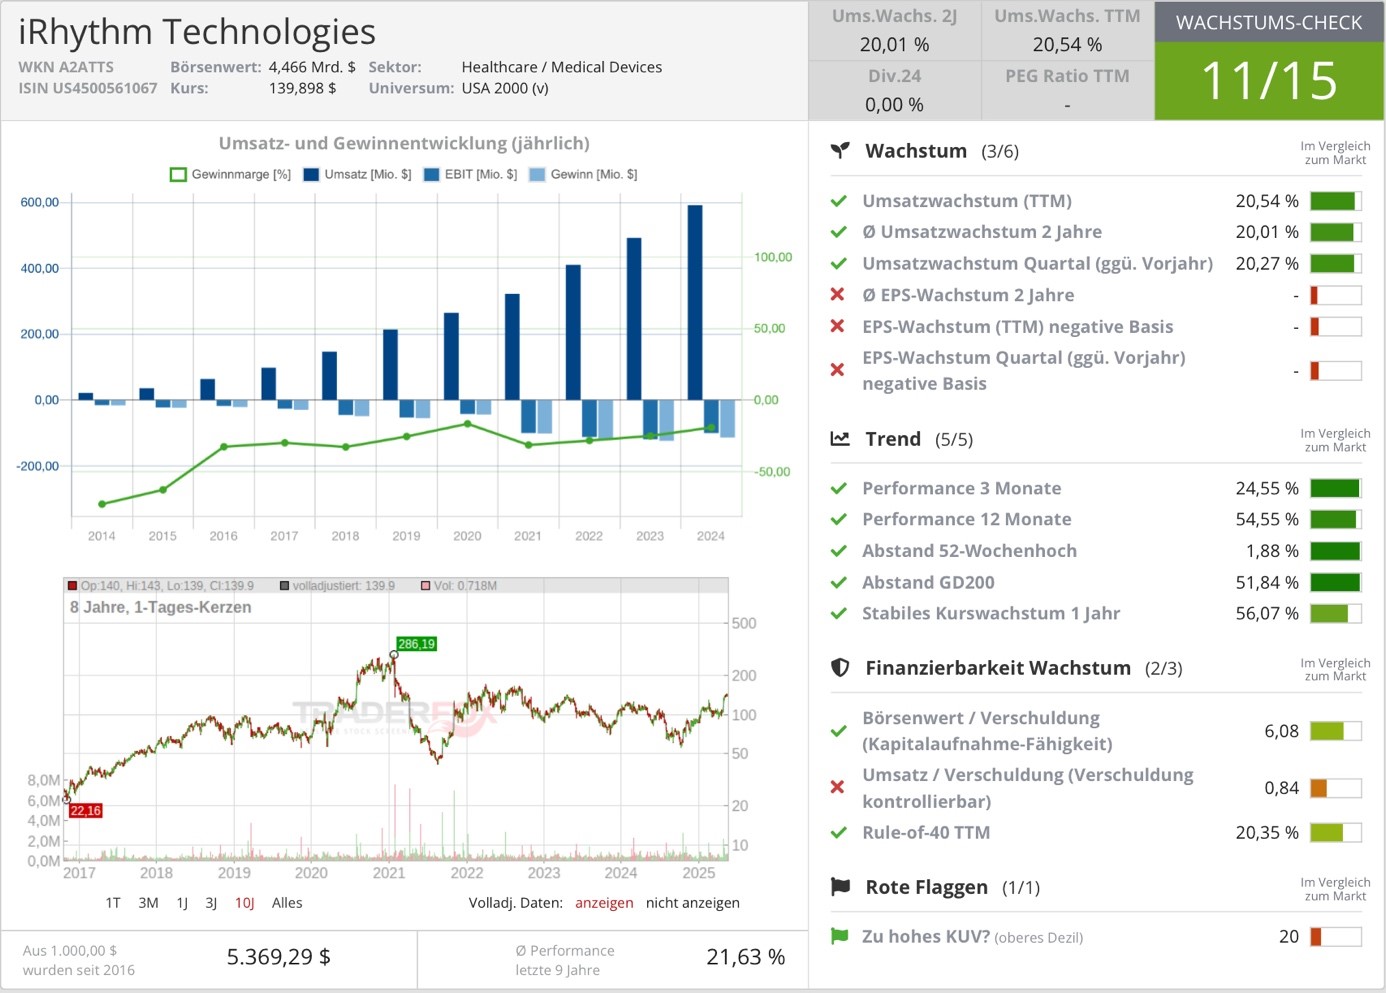Click market bar for Zu hohes KUV
The width and height of the screenshot is (1386, 993).
click(x=1336, y=937)
